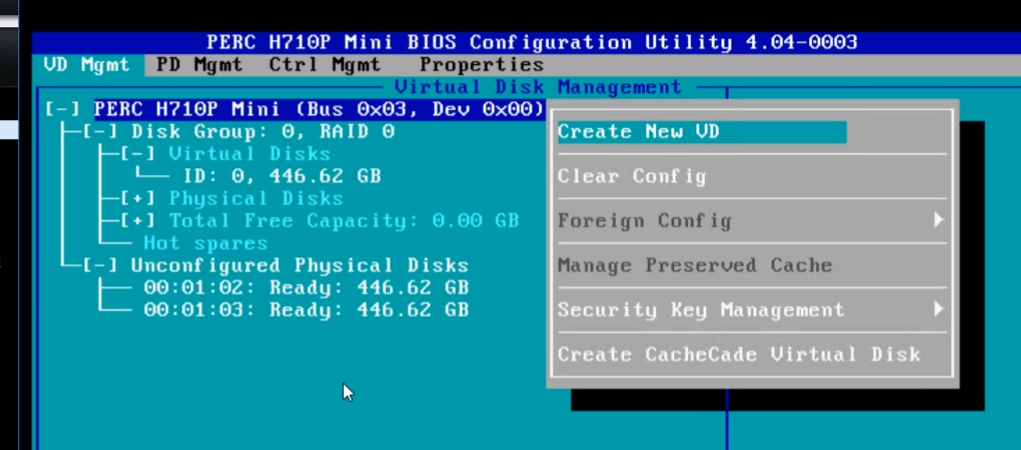Collapse the PERC H710P Mini controller node
Image resolution: width=1021 pixels, height=450 pixels.
(x=63, y=109)
